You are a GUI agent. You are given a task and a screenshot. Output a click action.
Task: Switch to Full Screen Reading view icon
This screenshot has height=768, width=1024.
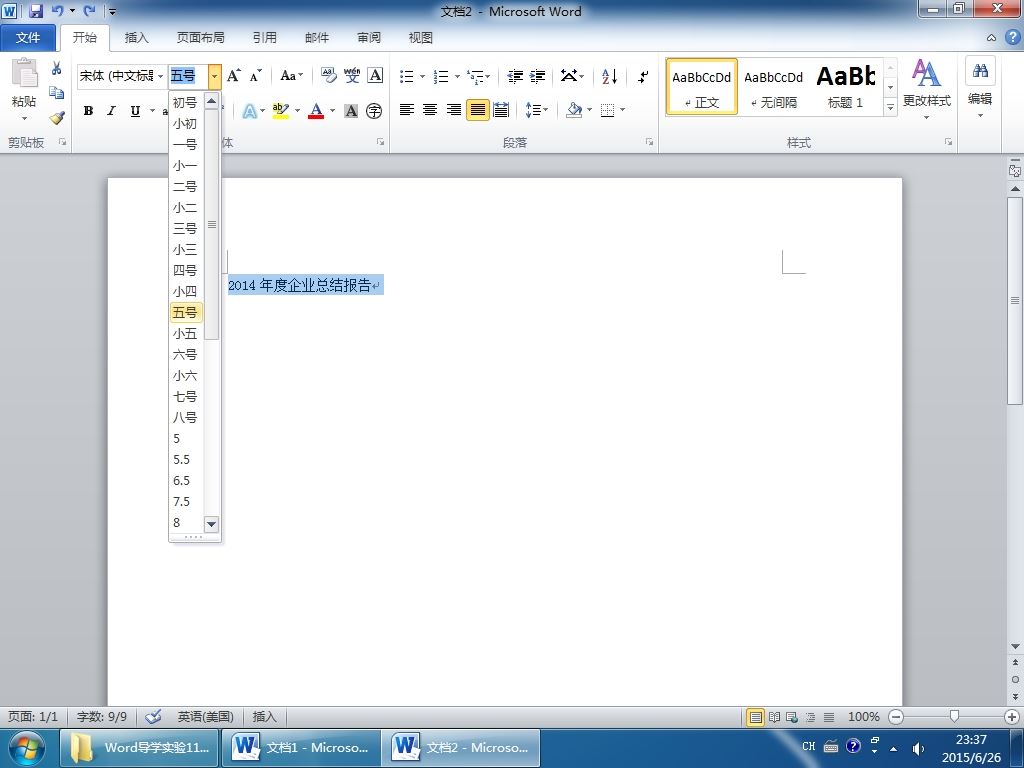pyautogui.click(x=774, y=717)
